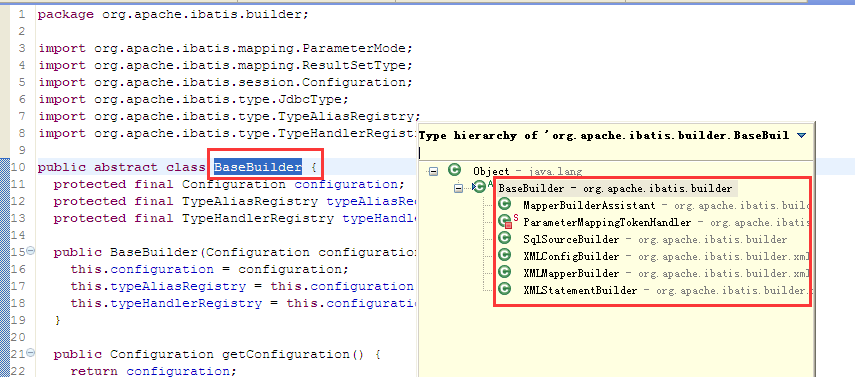
Task: Click the abstract class icon for BaseBuilder
Action: (x=480, y=187)
